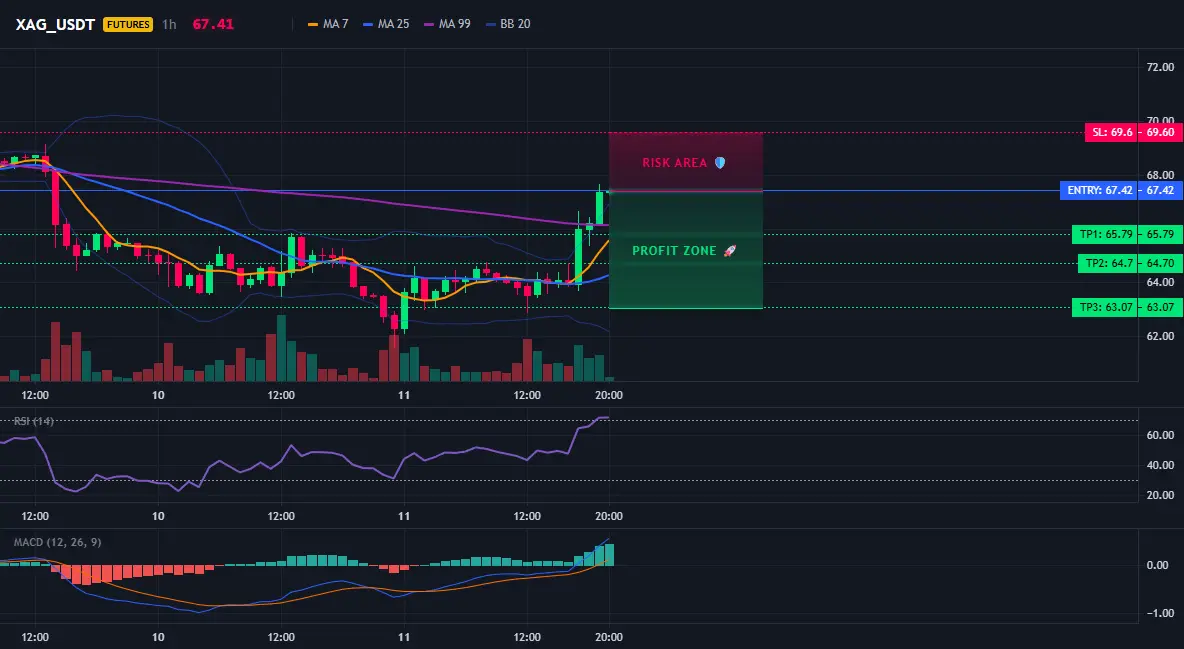Click the 64.00 price axis value
This screenshot has height=649, width=1184.
[x=1160, y=283]
